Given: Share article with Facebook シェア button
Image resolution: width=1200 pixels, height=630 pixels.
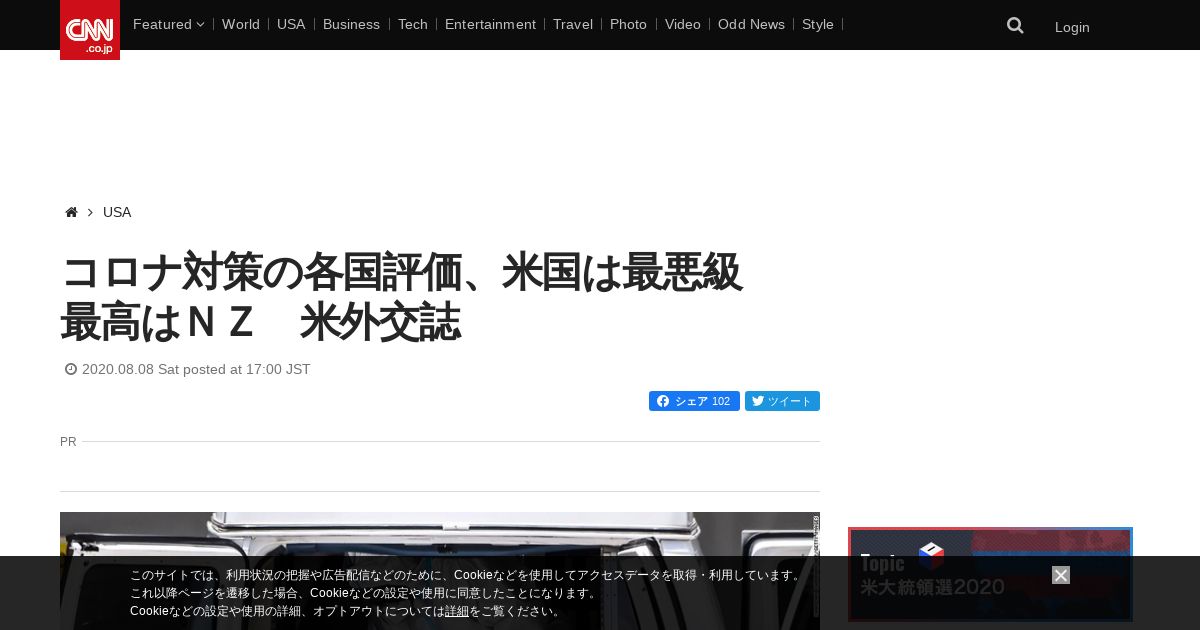Looking at the screenshot, I should [694, 401].
